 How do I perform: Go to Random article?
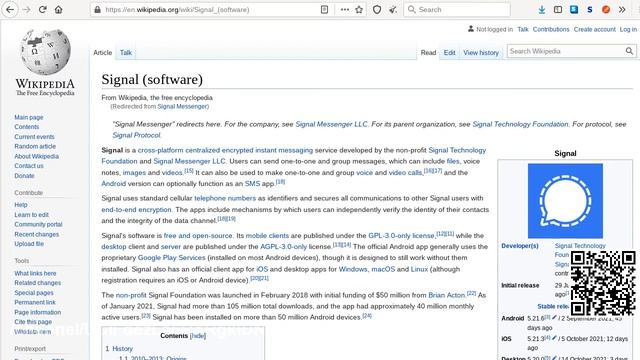click(35, 146)
